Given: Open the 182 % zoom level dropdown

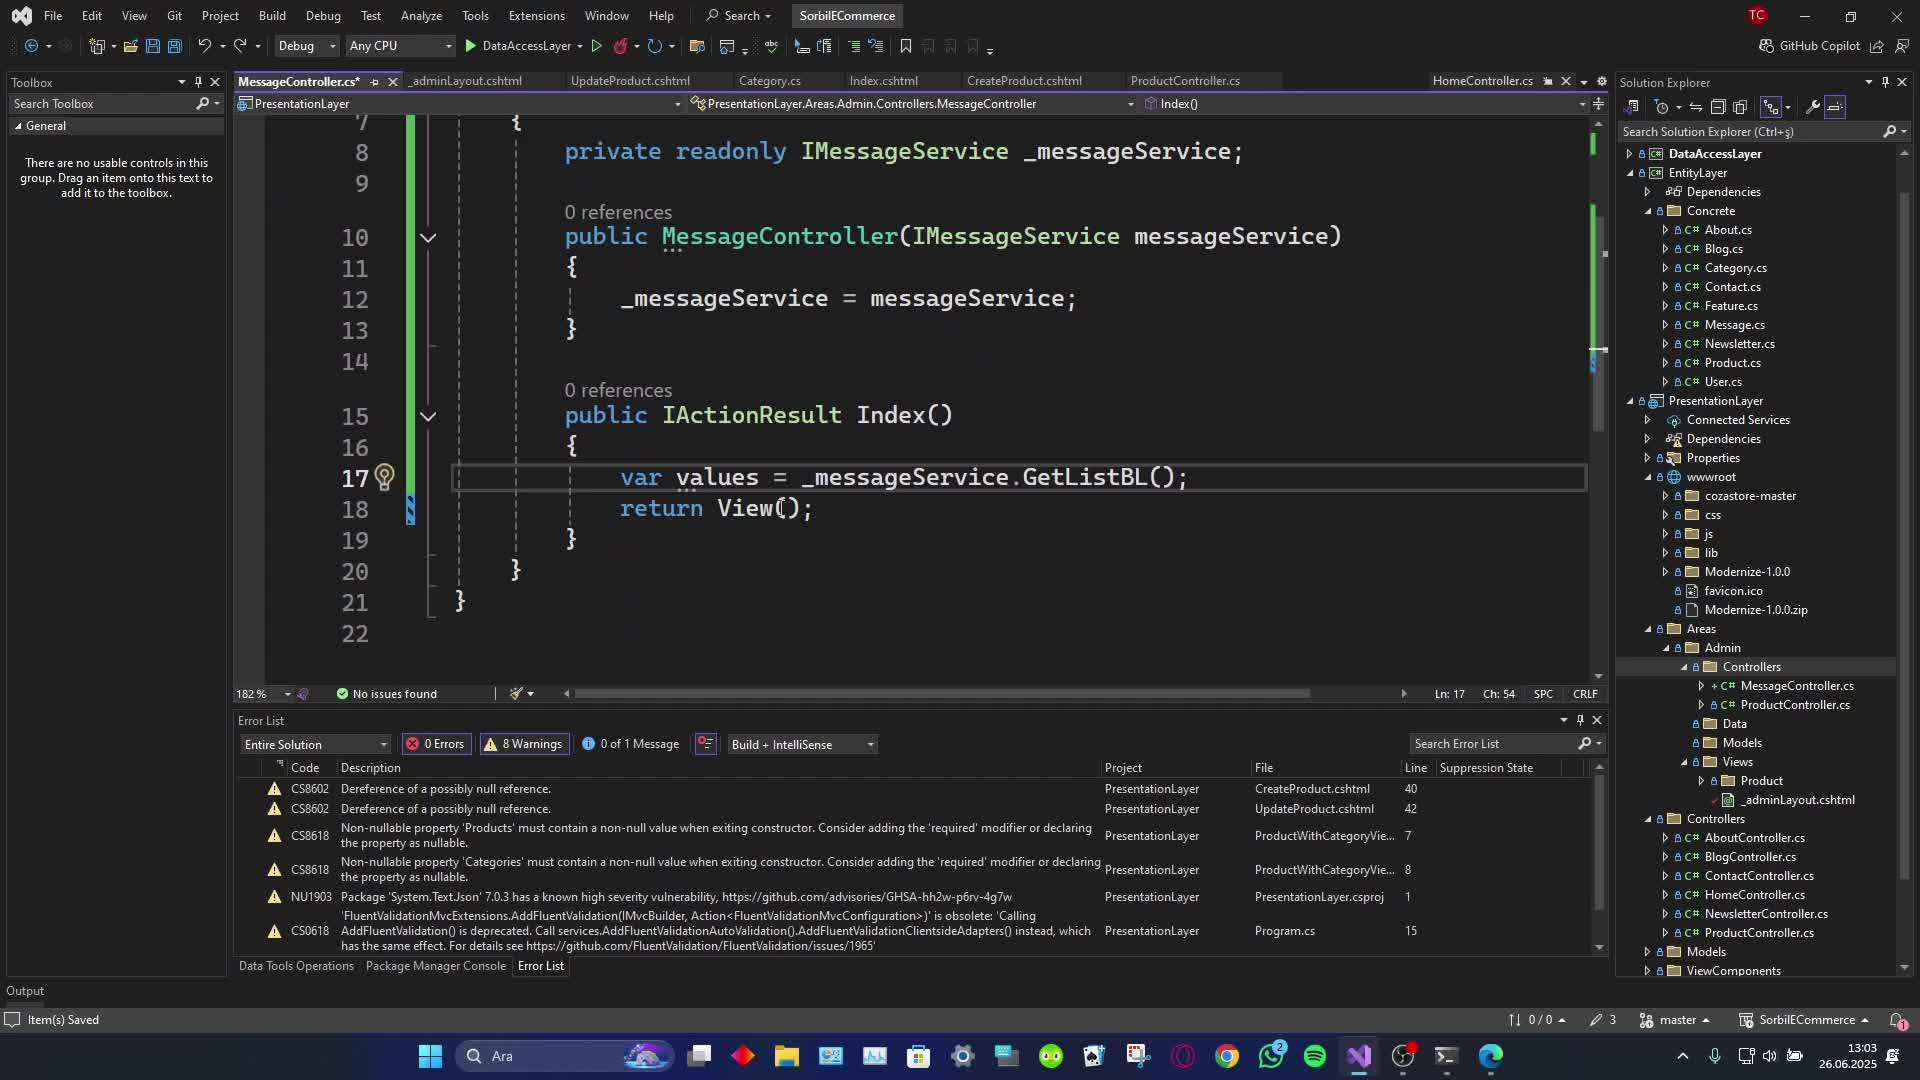Looking at the screenshot, I should (264, 694).
